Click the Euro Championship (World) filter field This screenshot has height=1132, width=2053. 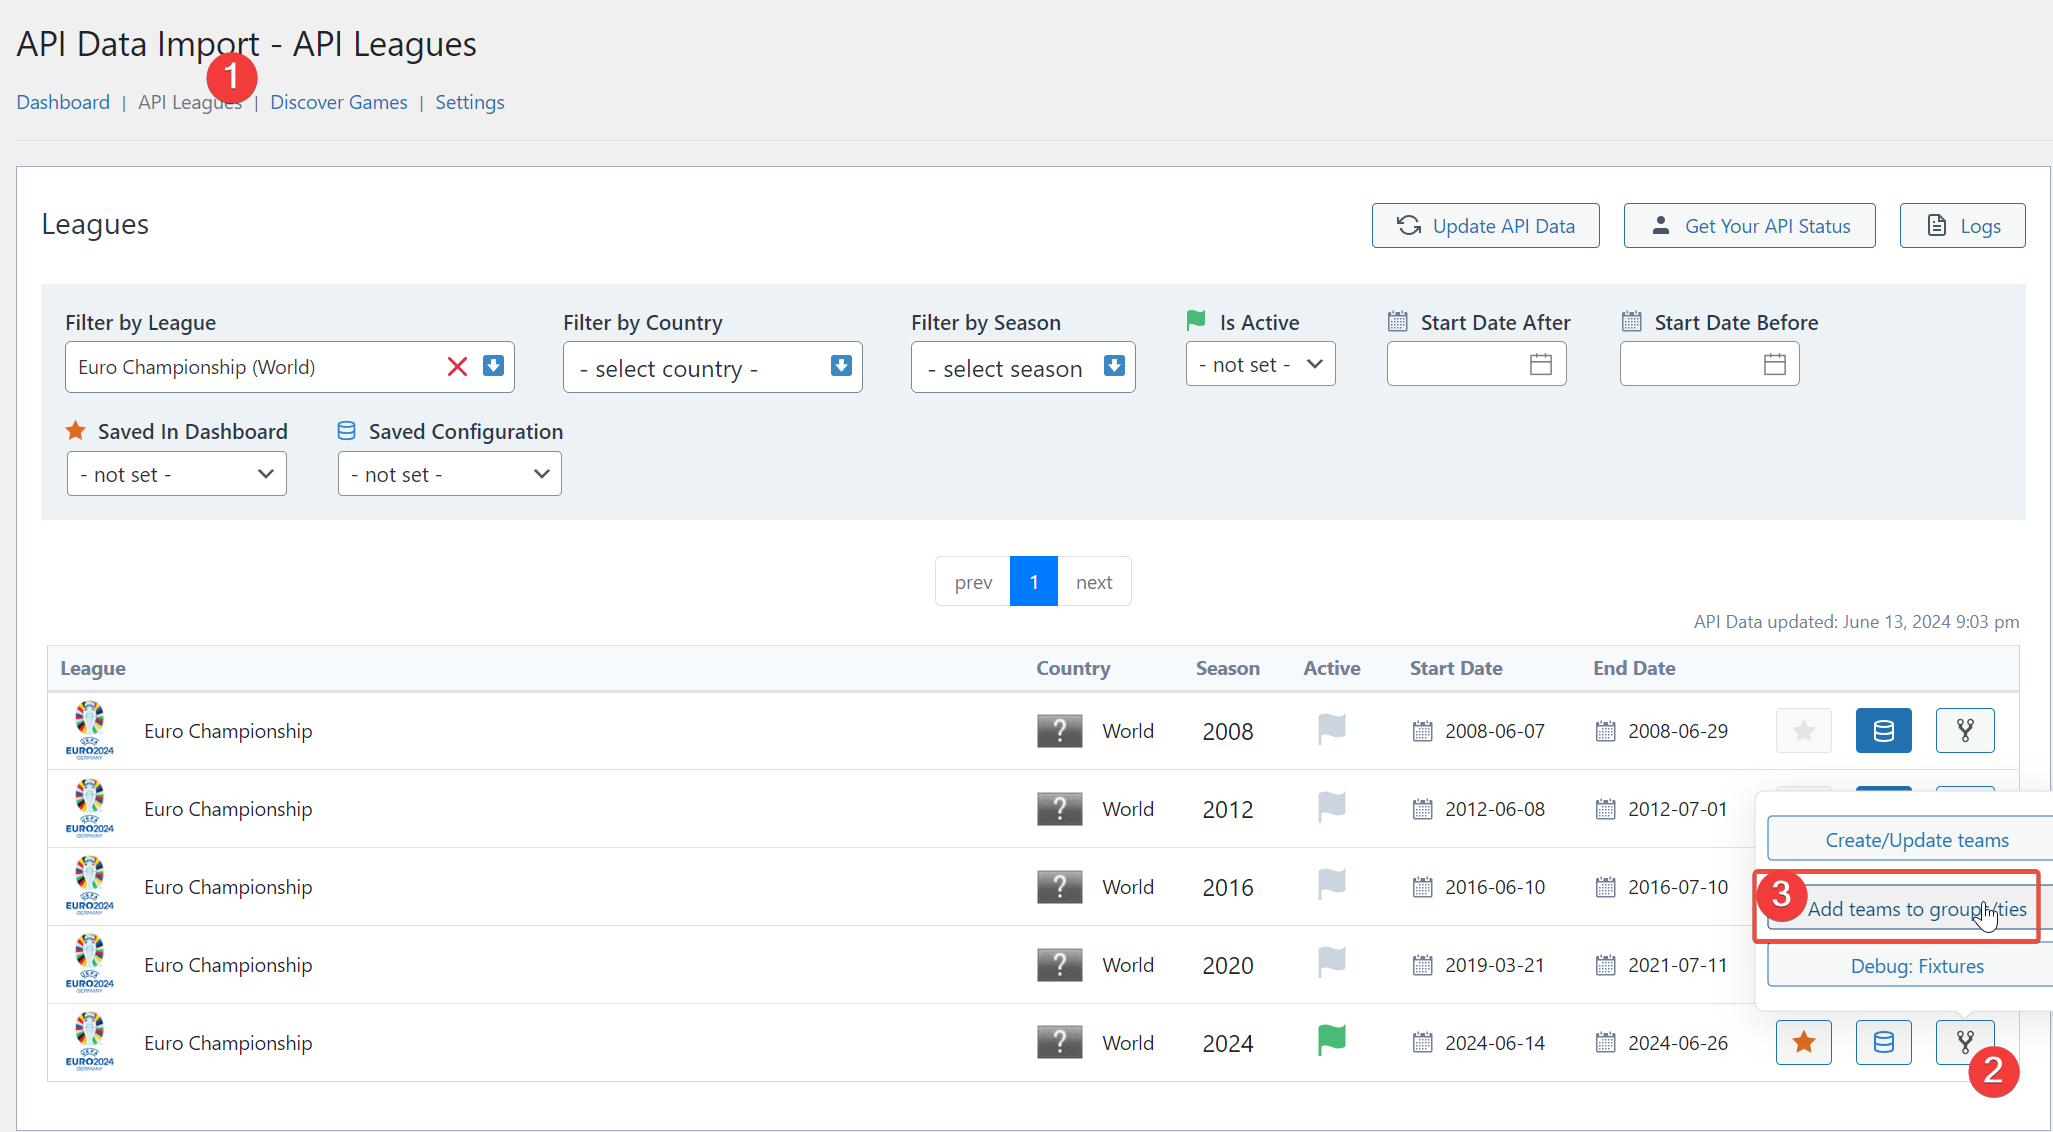[x=289, y=367]
